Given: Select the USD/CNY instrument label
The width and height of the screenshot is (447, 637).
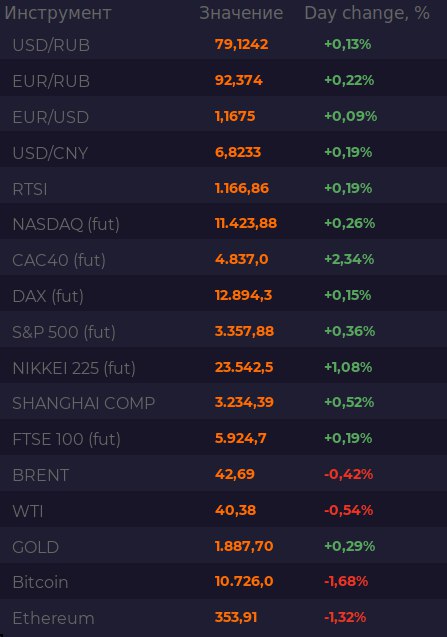Looking at the screenshot, I should (50, 153).
